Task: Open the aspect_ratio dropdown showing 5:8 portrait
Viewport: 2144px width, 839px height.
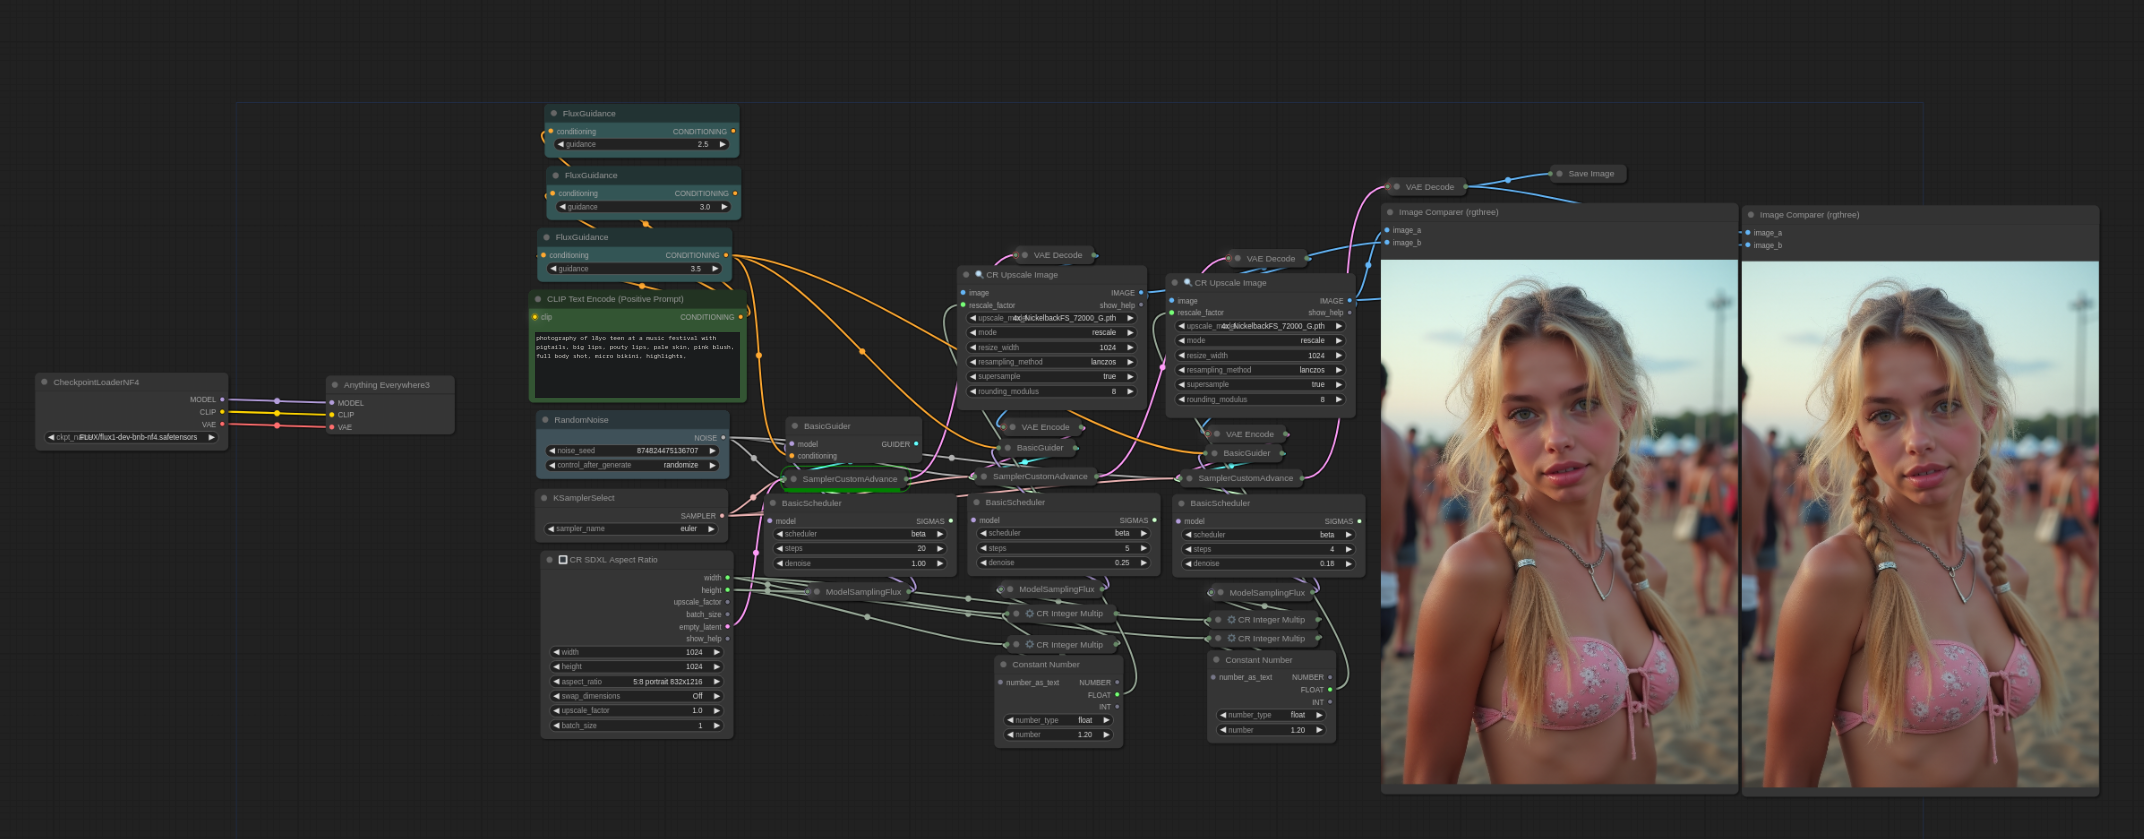Action: click(x=634, y=682)
